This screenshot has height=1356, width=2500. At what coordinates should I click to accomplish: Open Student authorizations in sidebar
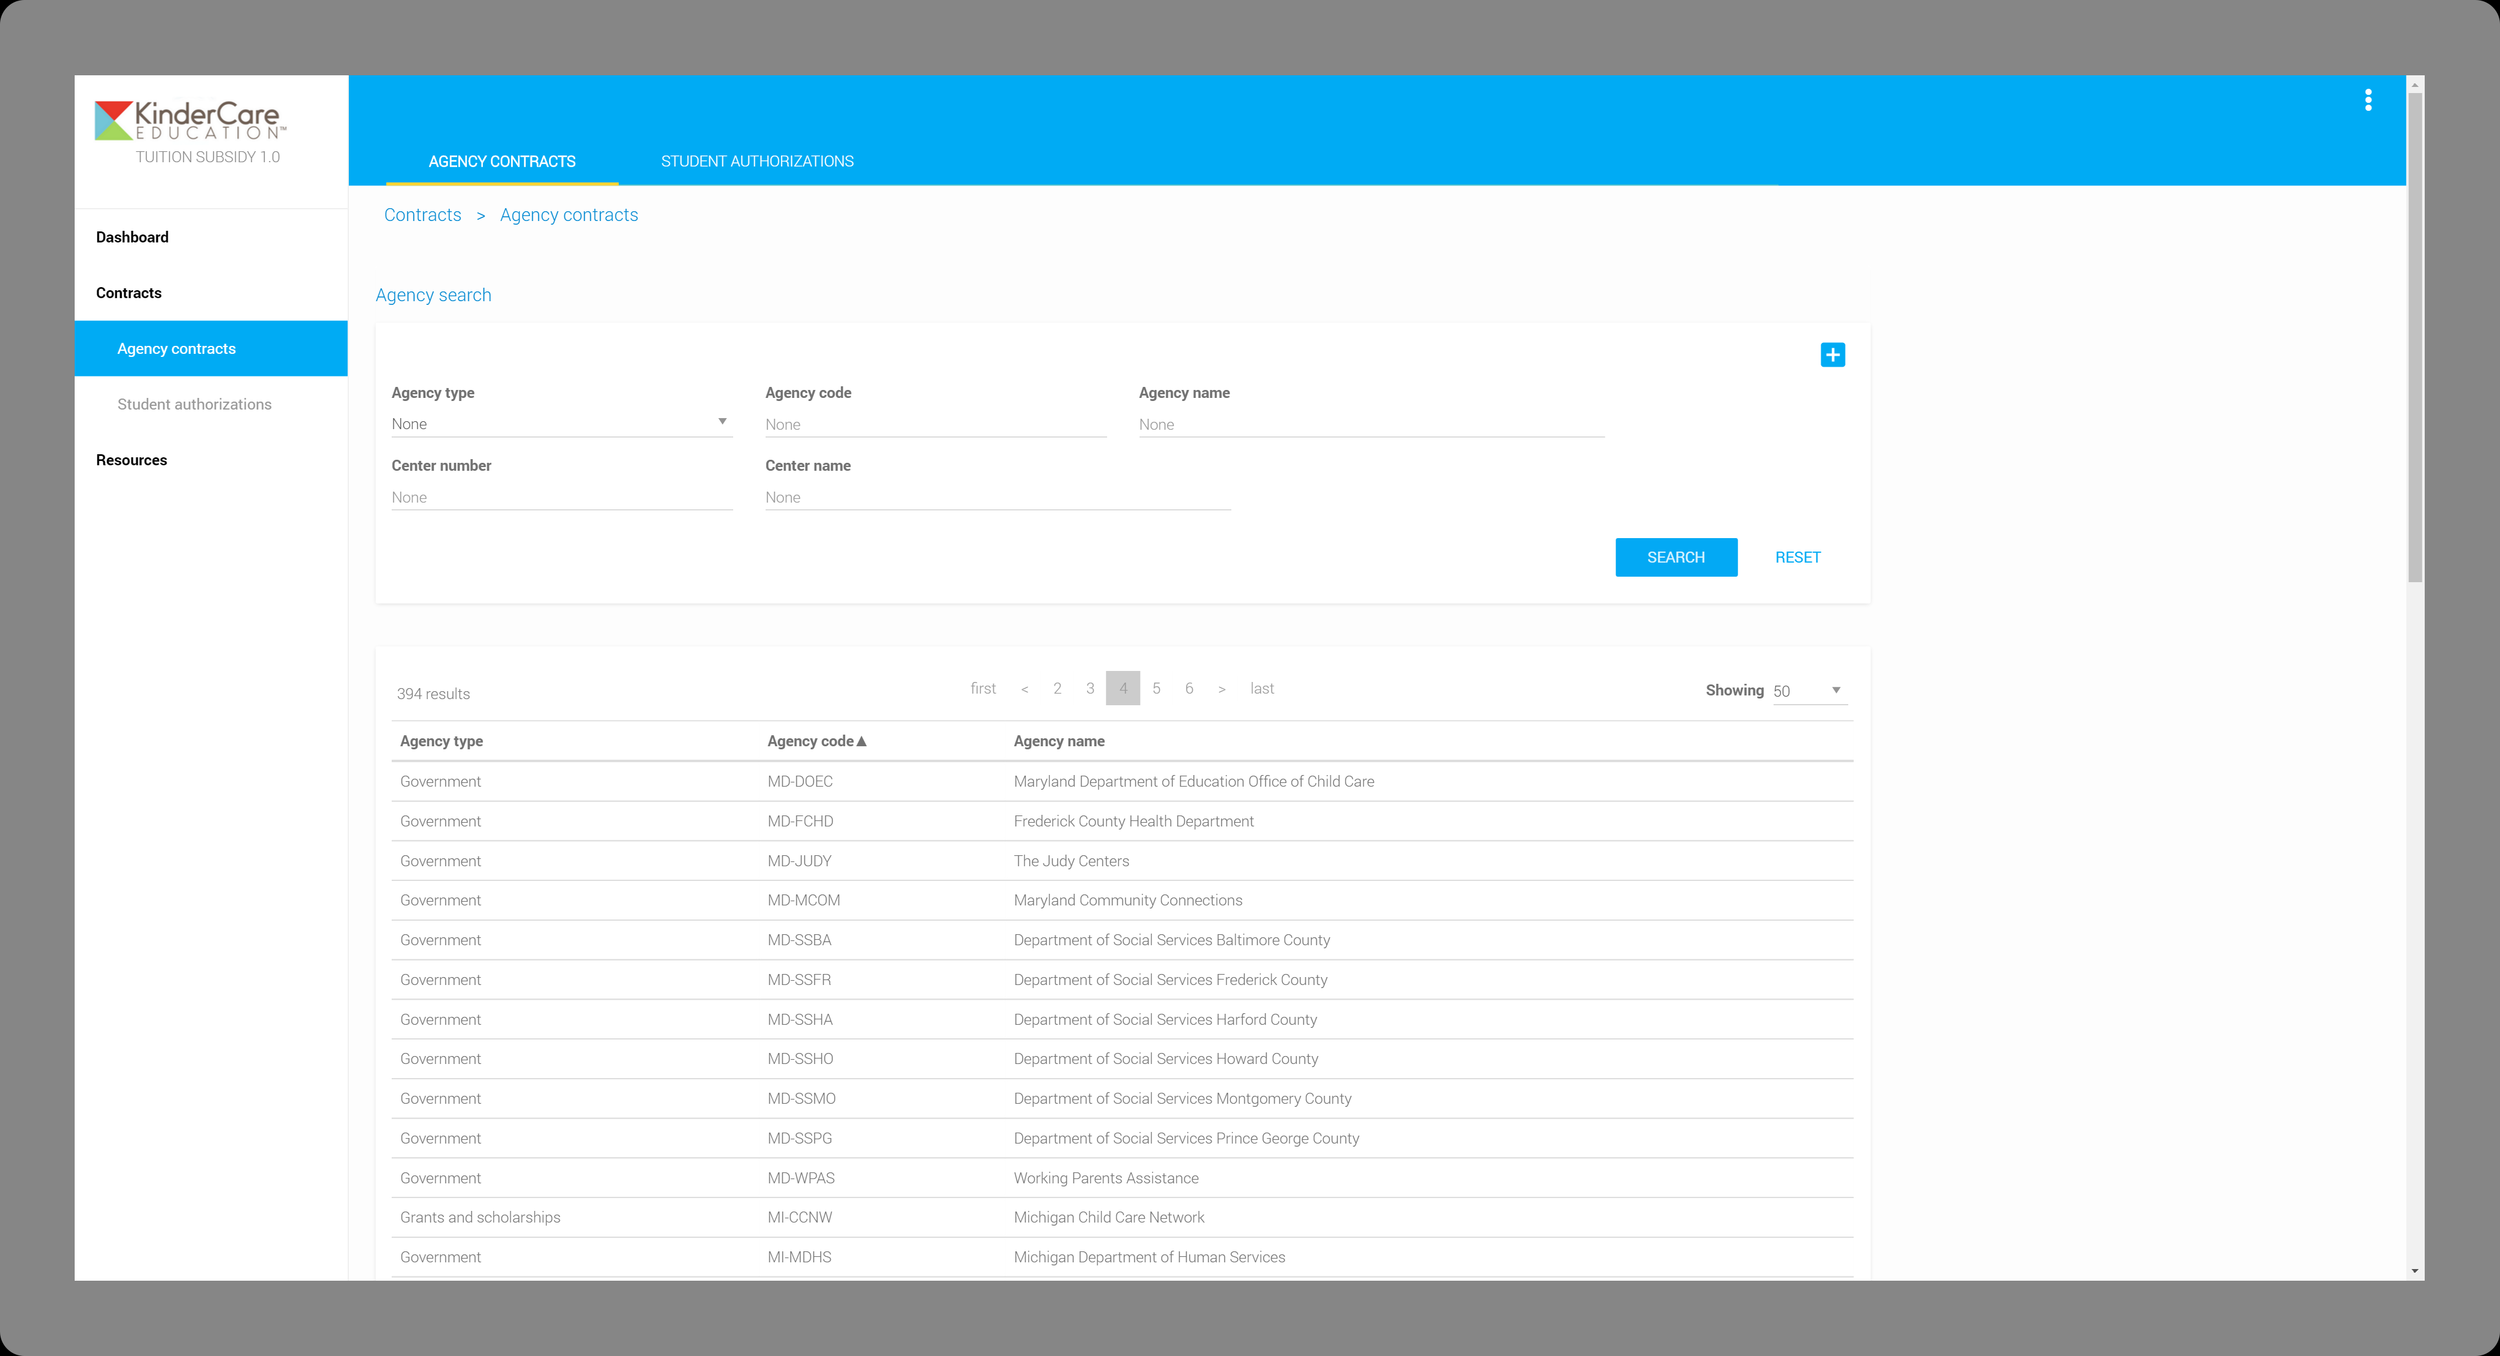[x=194, y=404]
